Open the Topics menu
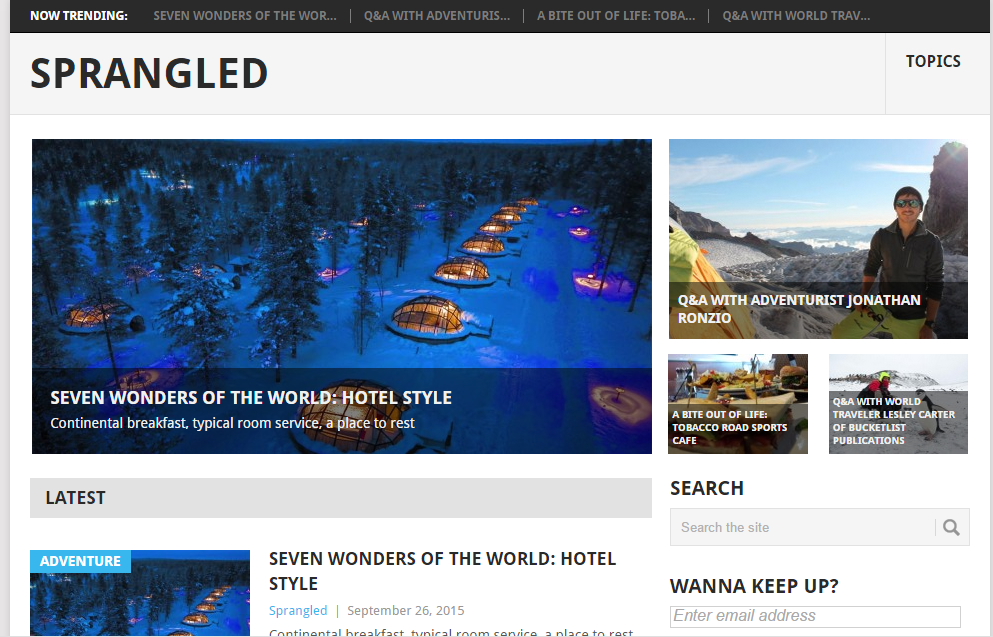Screen dimensions: 993x637 click(933, 61)
